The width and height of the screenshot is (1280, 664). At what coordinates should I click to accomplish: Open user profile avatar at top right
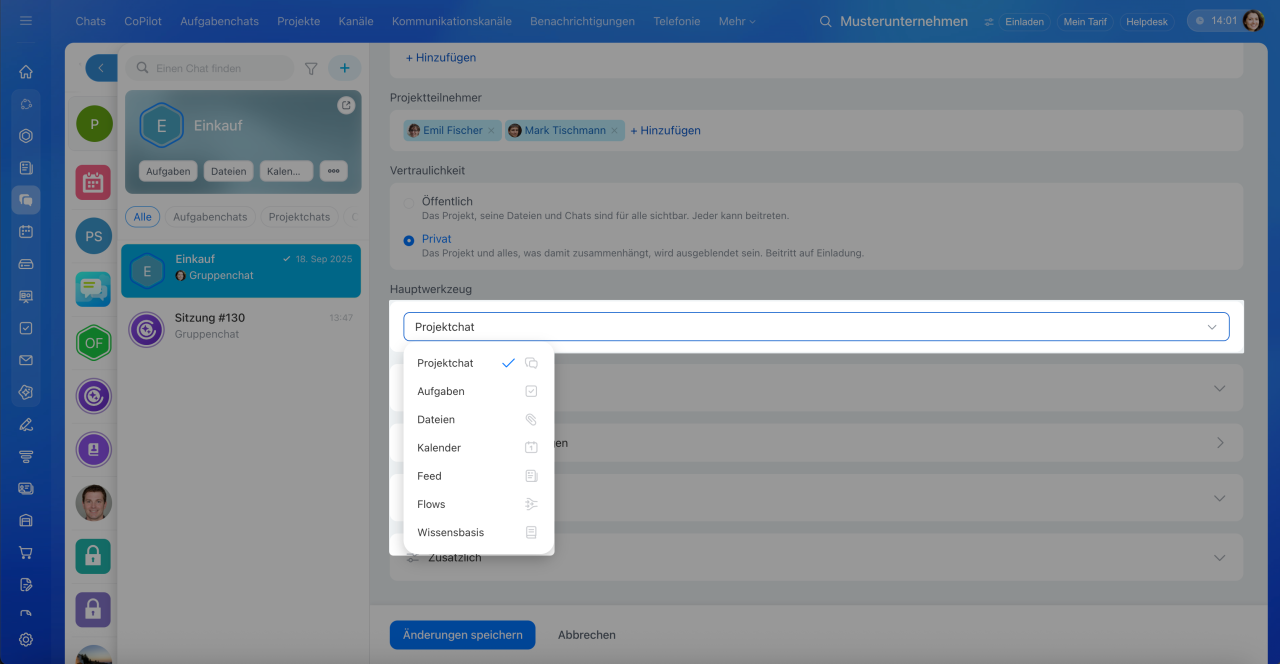pyautogui.click(x=1253, y=21)
